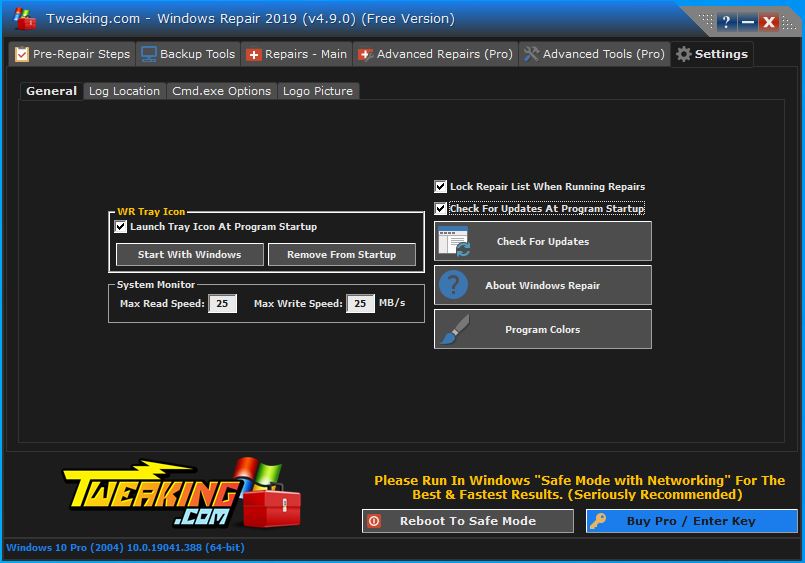
Task: Open Cmd.exe Options sub-tab
Action: pos(221,91)
